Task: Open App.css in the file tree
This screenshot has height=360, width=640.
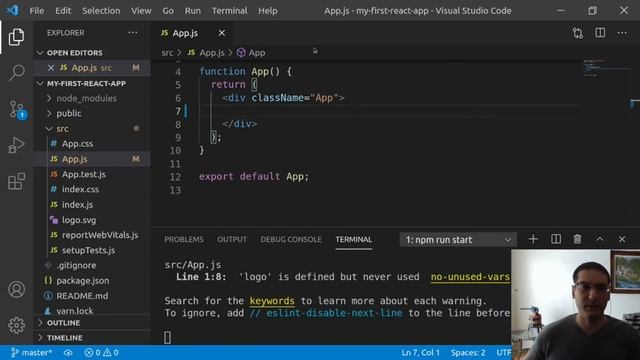Action: (x=77, y=144)
